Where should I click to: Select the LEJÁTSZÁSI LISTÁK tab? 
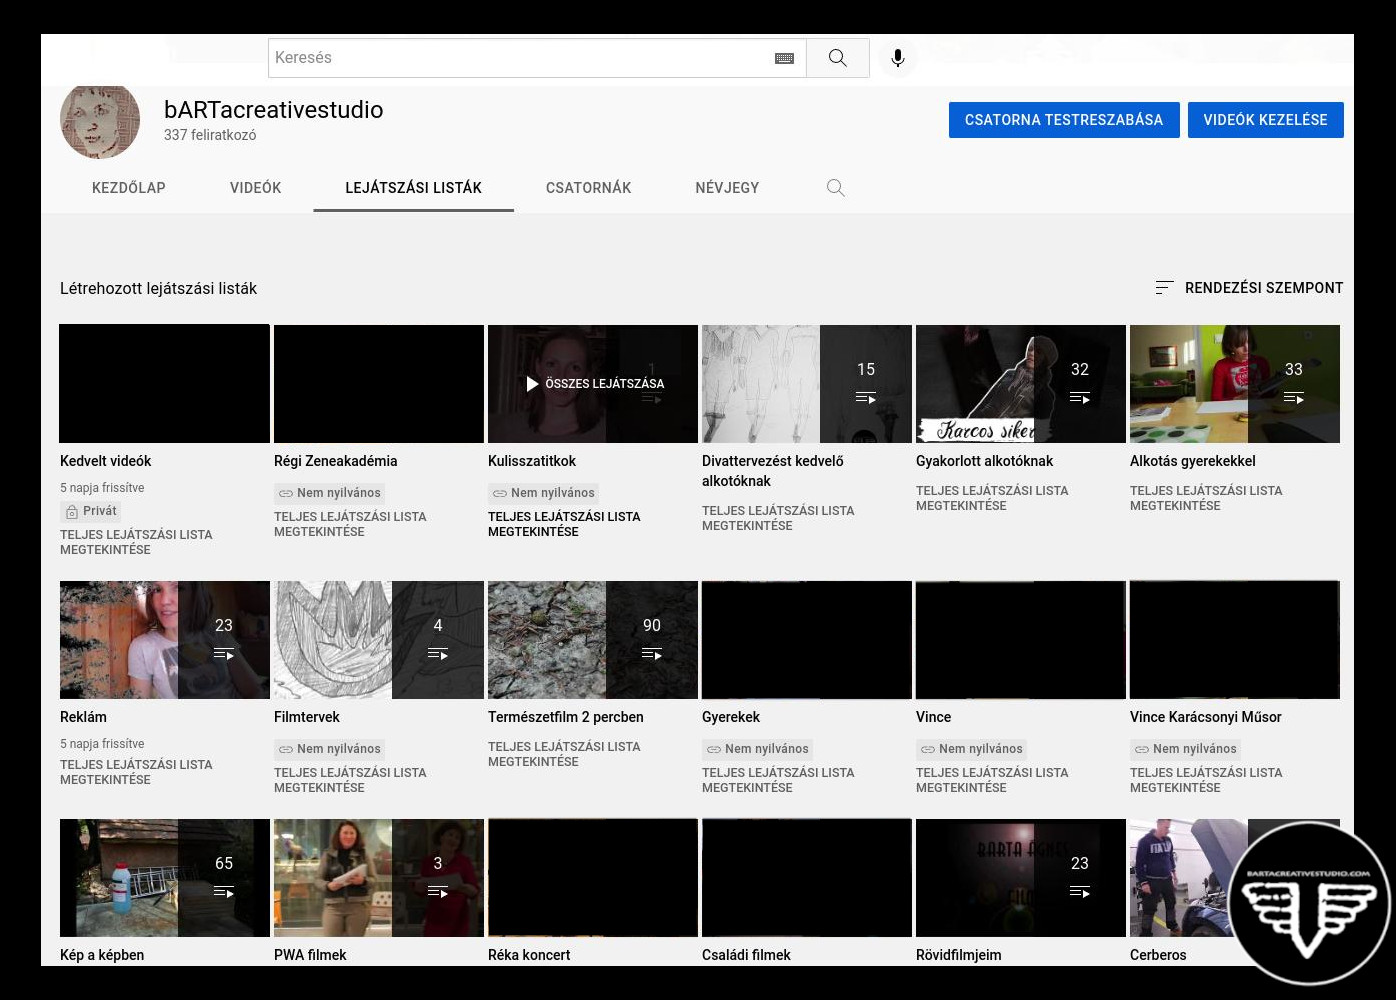414,188
